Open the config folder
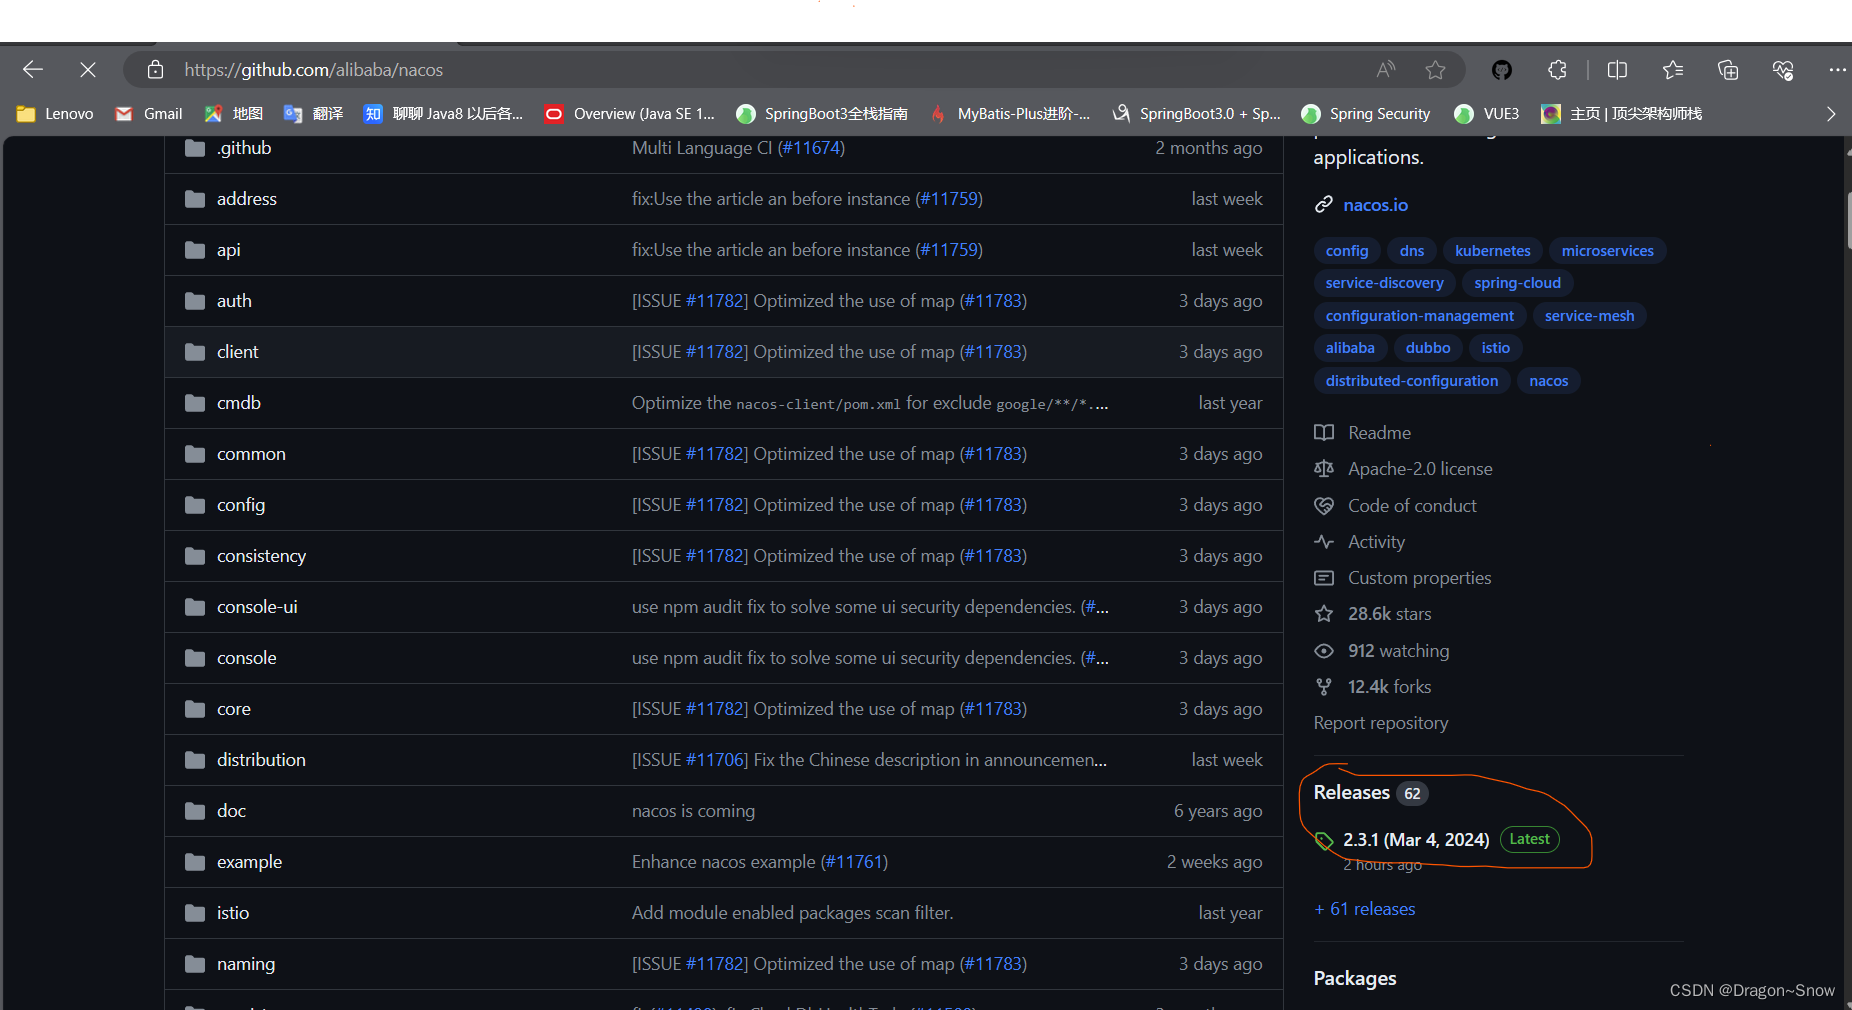Viewport: 1852px width, 1010px height. [241, 505]
